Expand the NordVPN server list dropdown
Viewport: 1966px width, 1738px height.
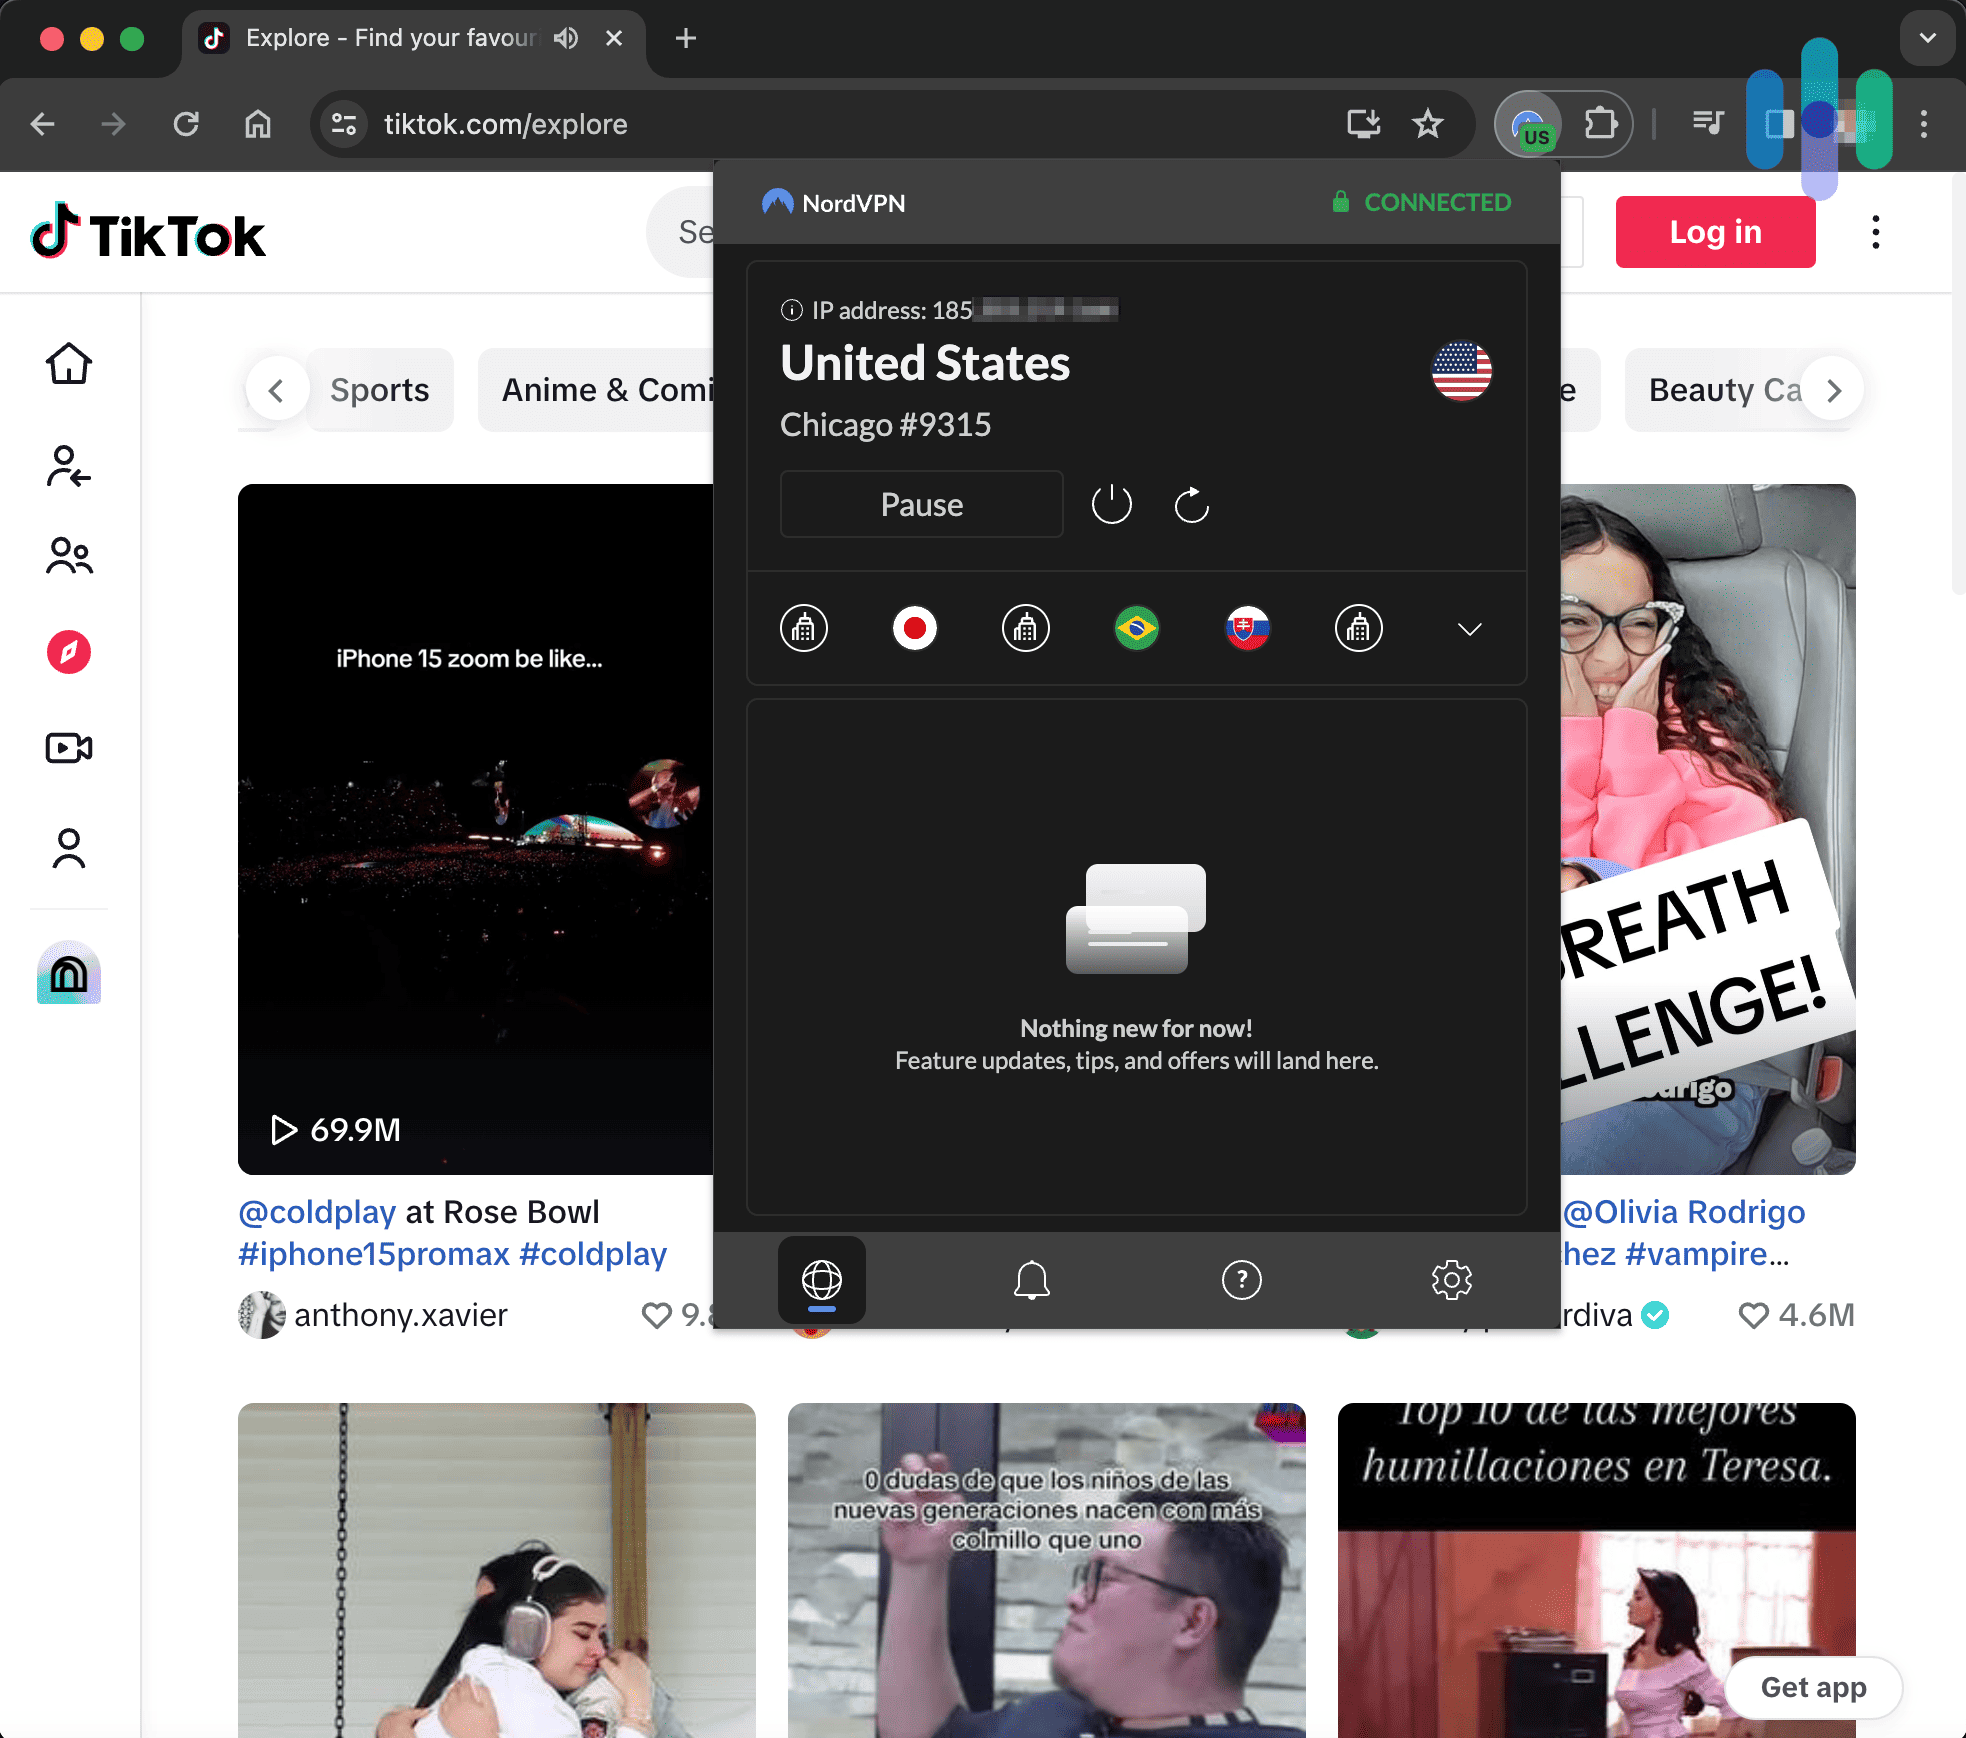coord(1469,627)
